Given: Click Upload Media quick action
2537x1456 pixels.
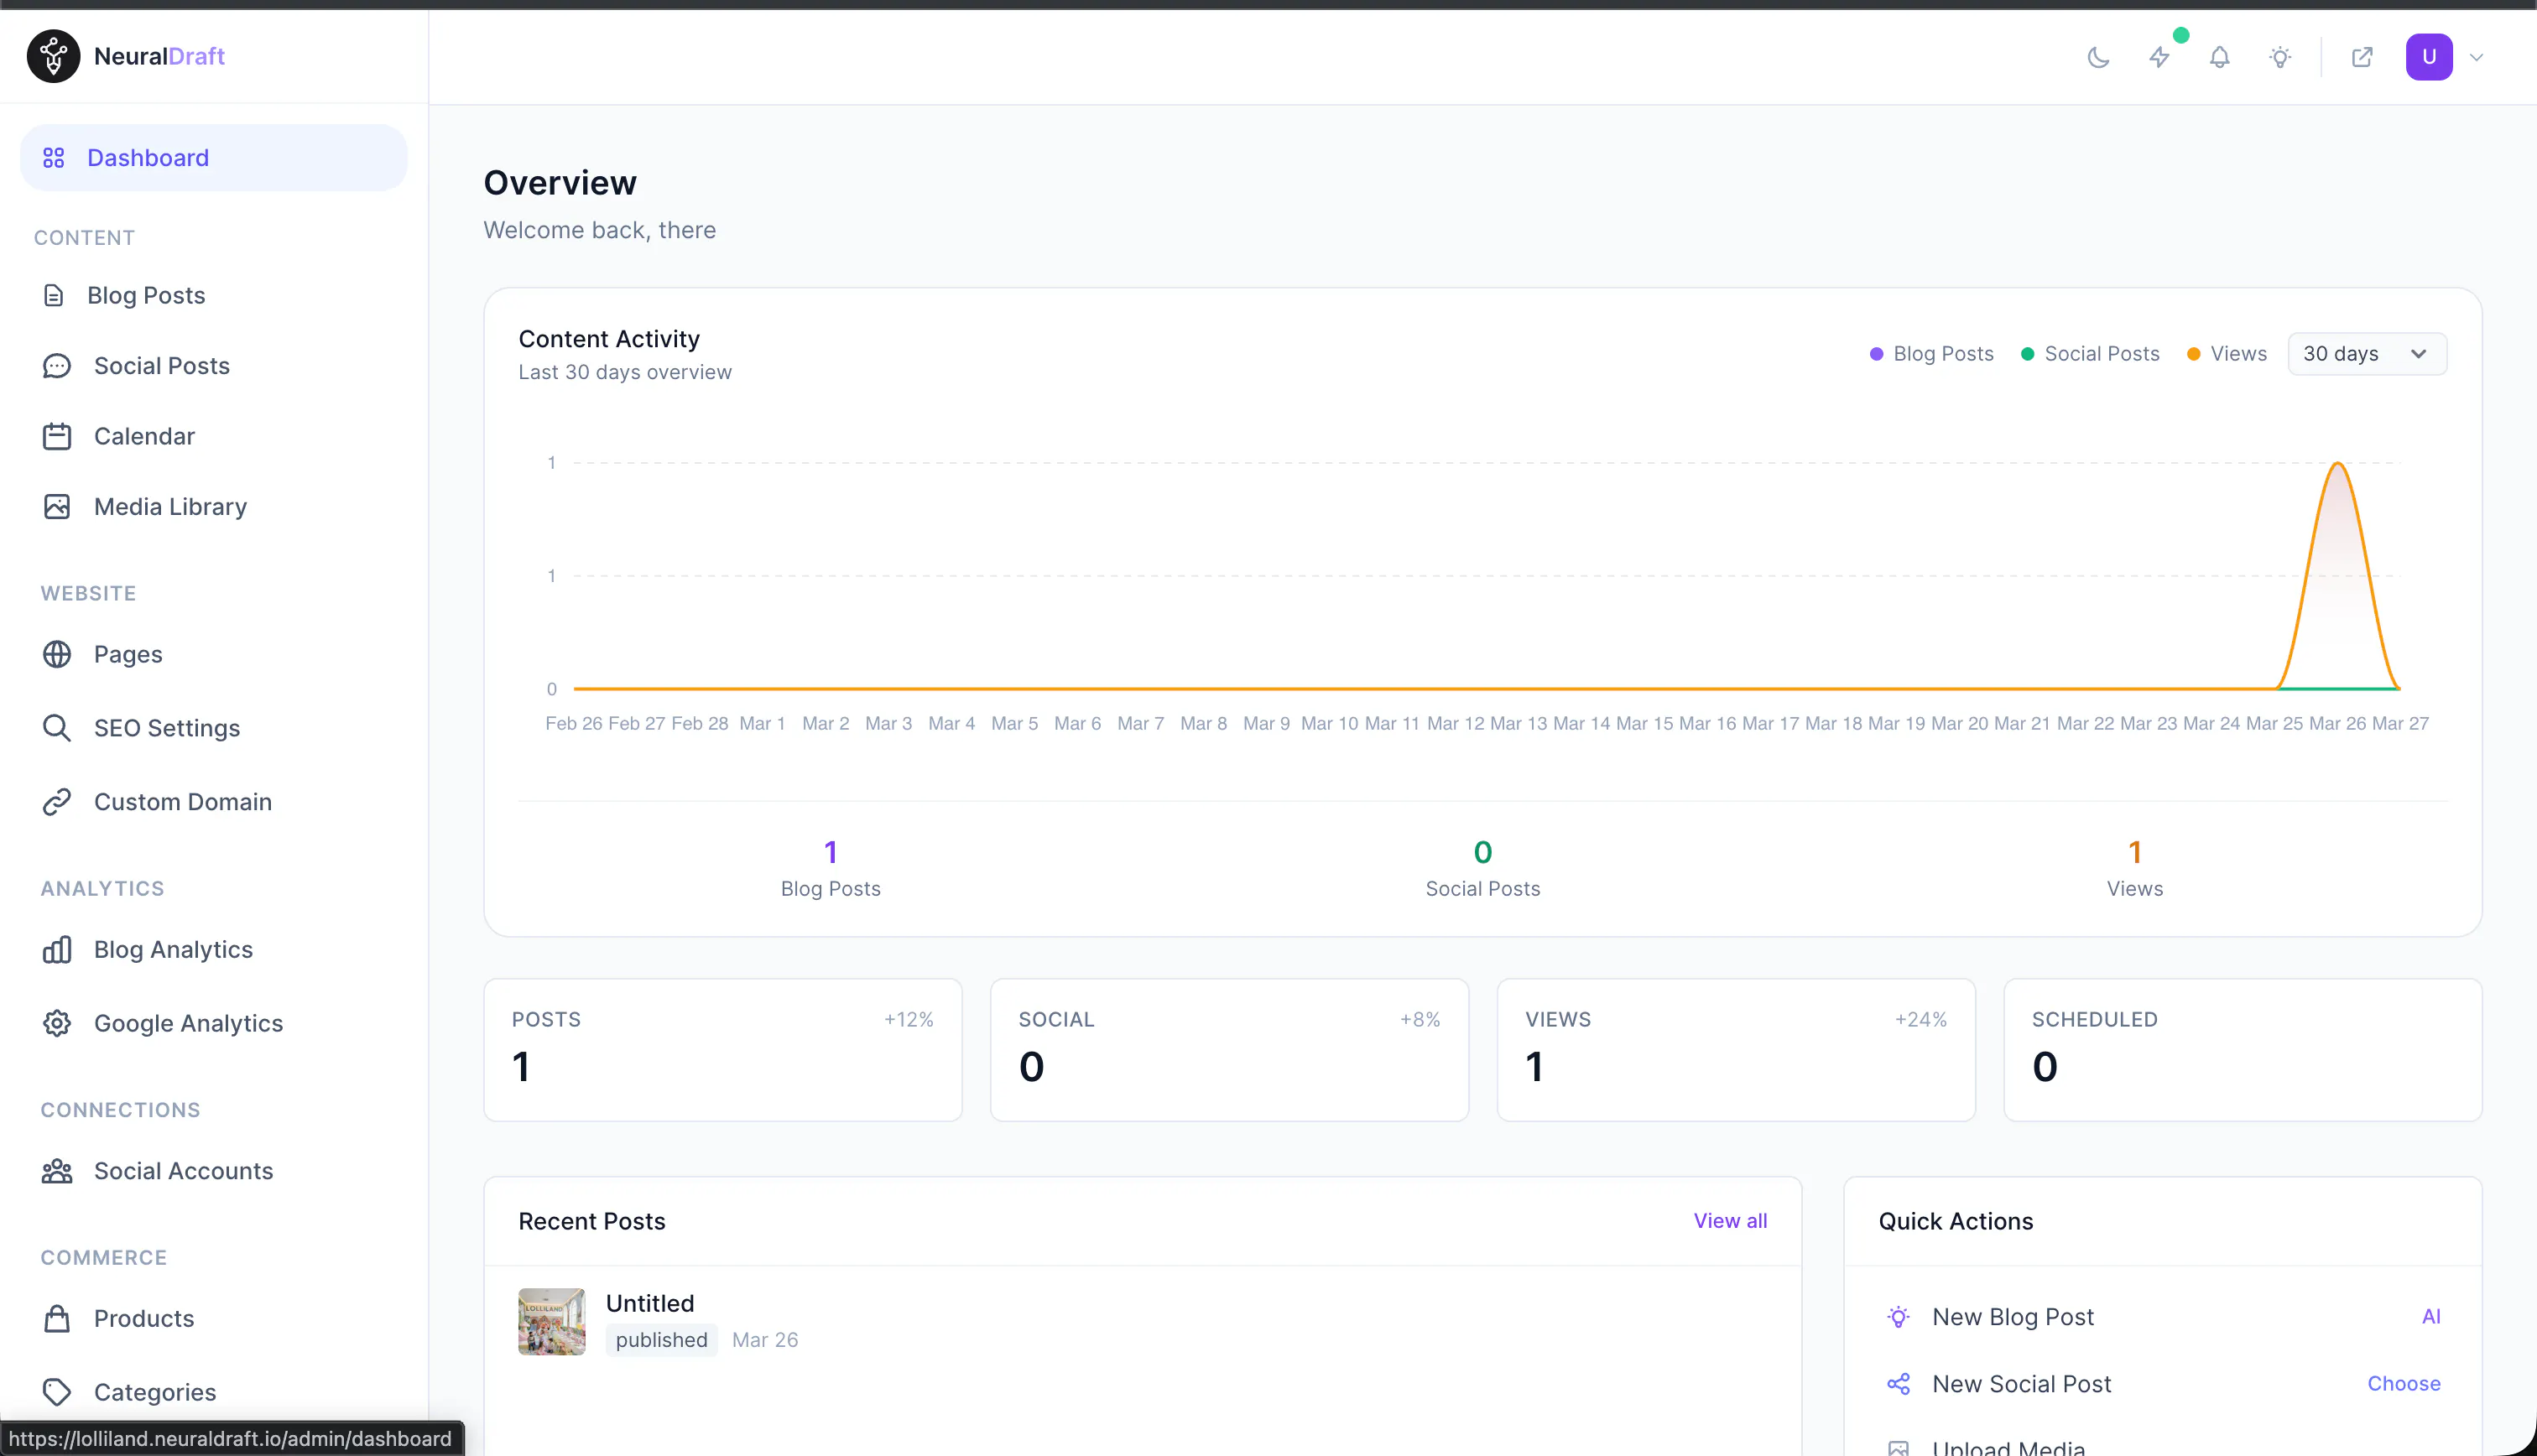Looking at the screenshot, I should 2009,1447.
